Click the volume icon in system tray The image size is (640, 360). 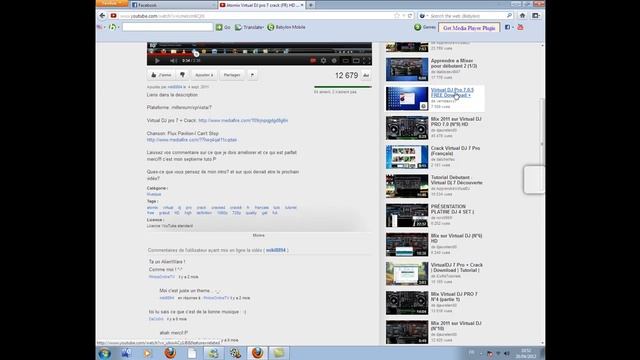[x=507, y=353]
